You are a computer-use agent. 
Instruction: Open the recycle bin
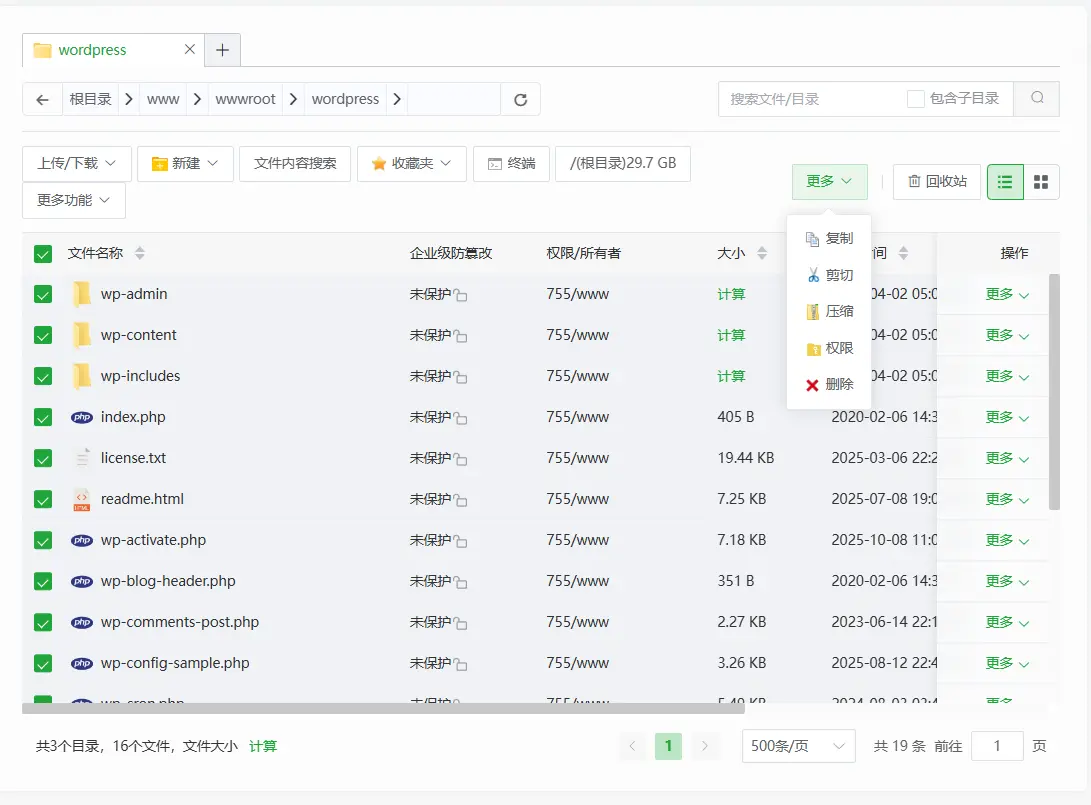pos(937,182)
